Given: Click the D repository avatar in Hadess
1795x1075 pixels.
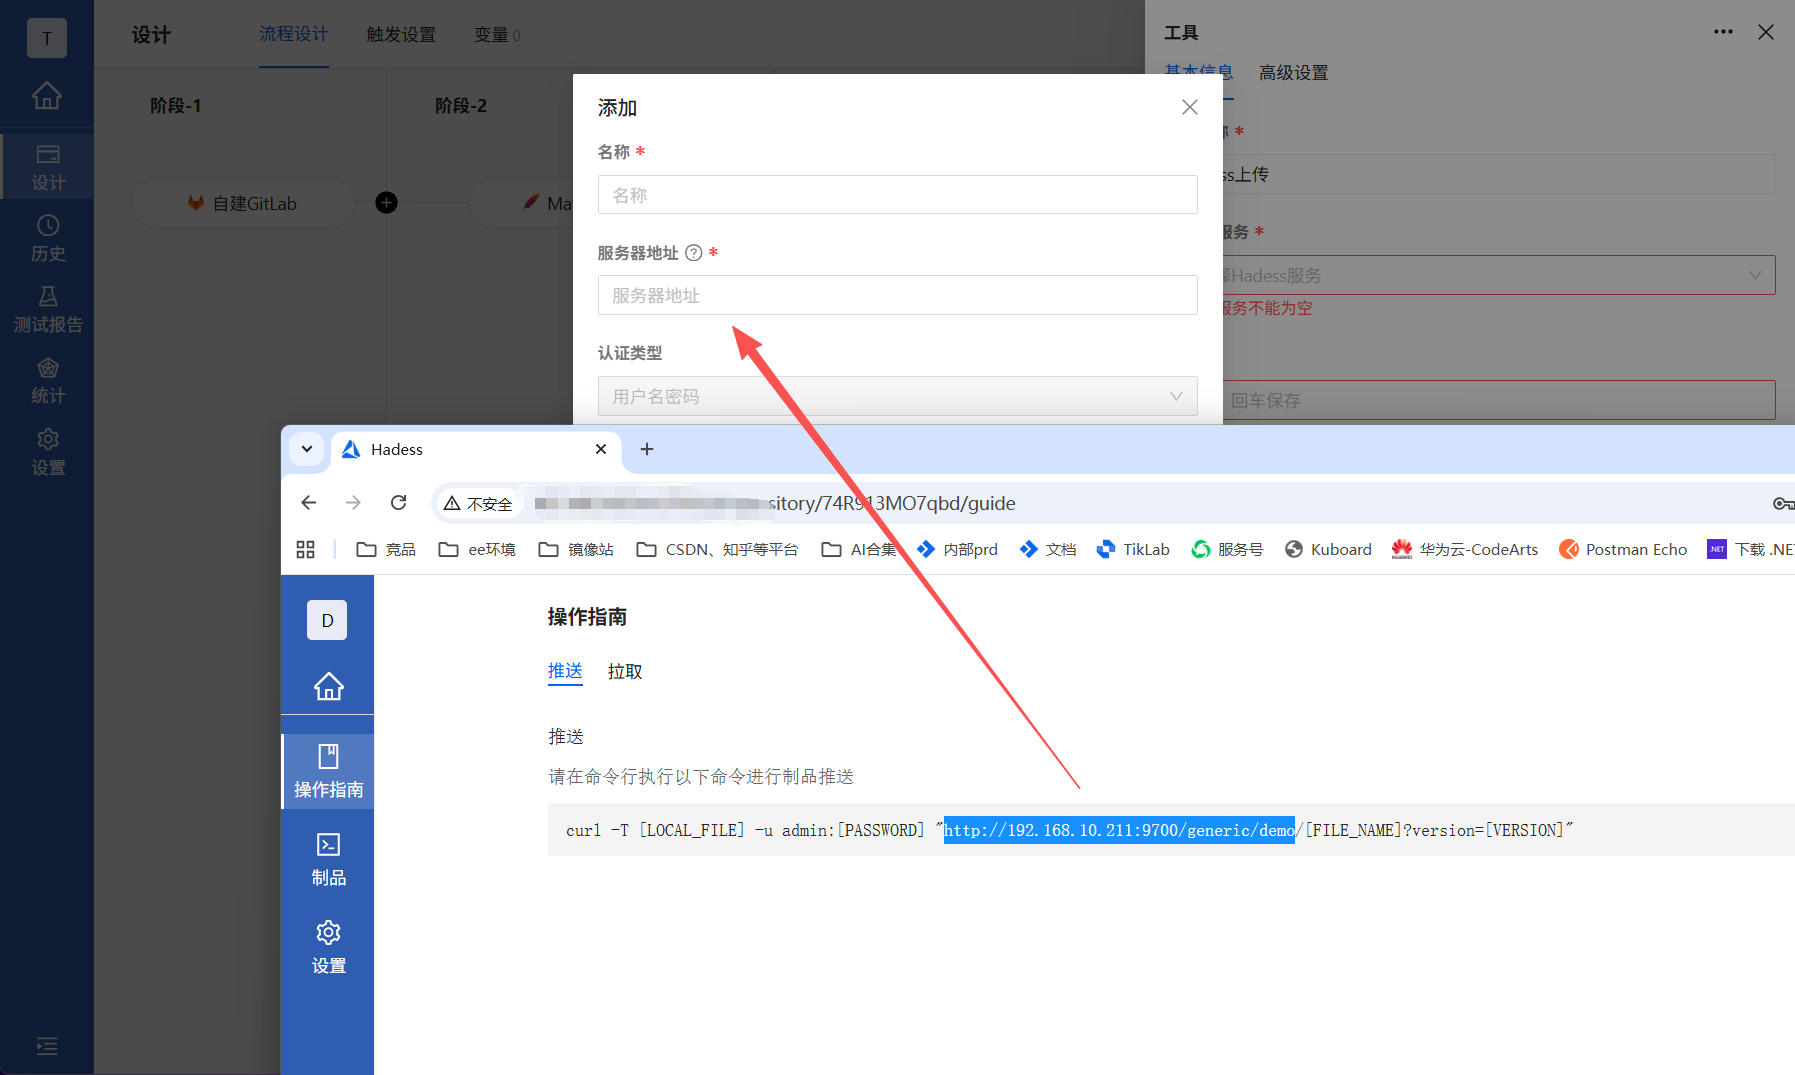Looking at the screenshot, I should [327, 620].
